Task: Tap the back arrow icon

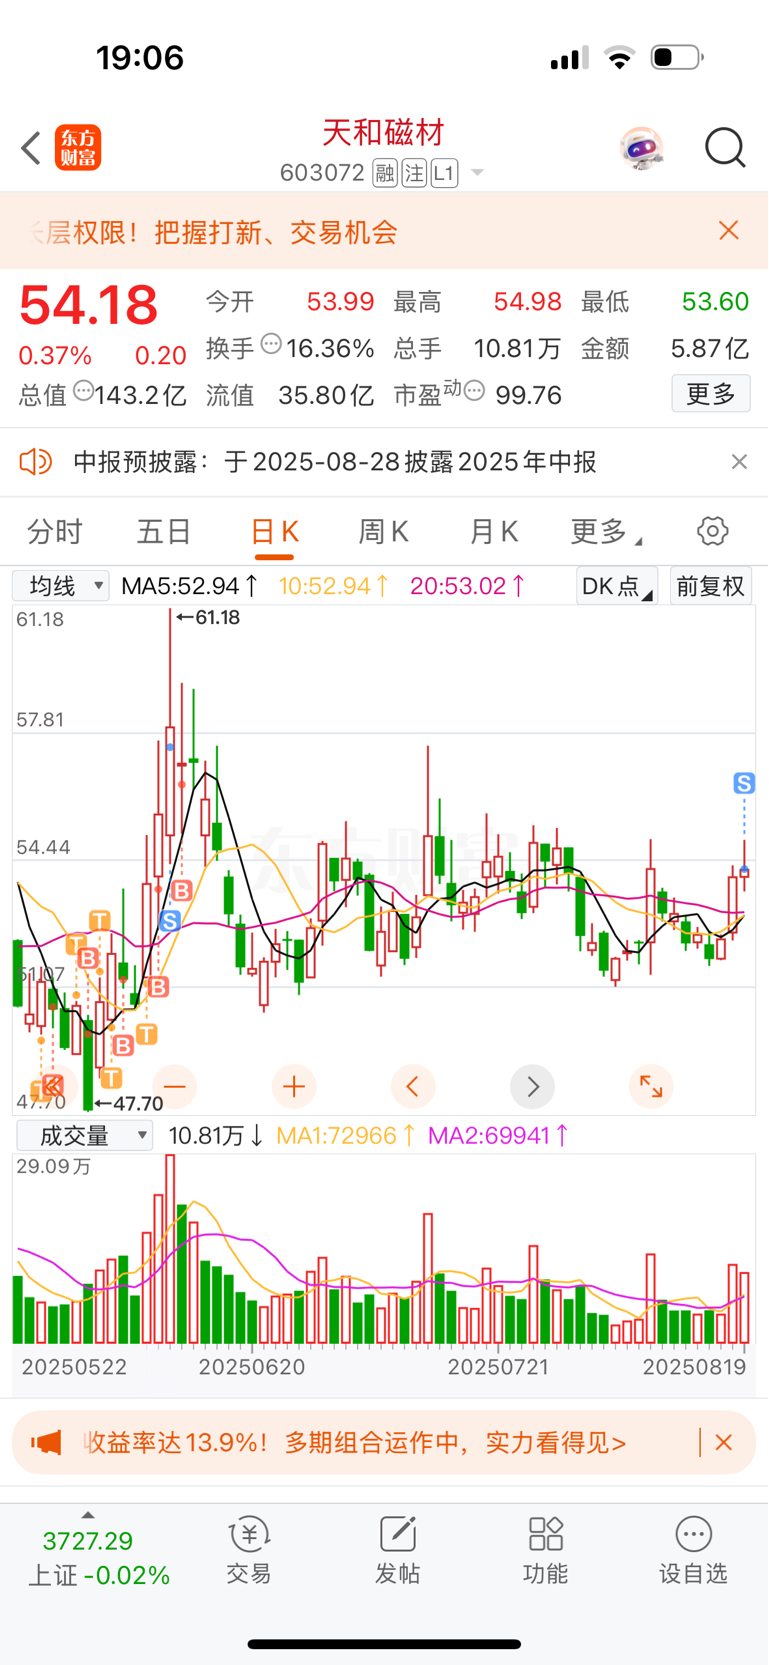Action: 31,148
